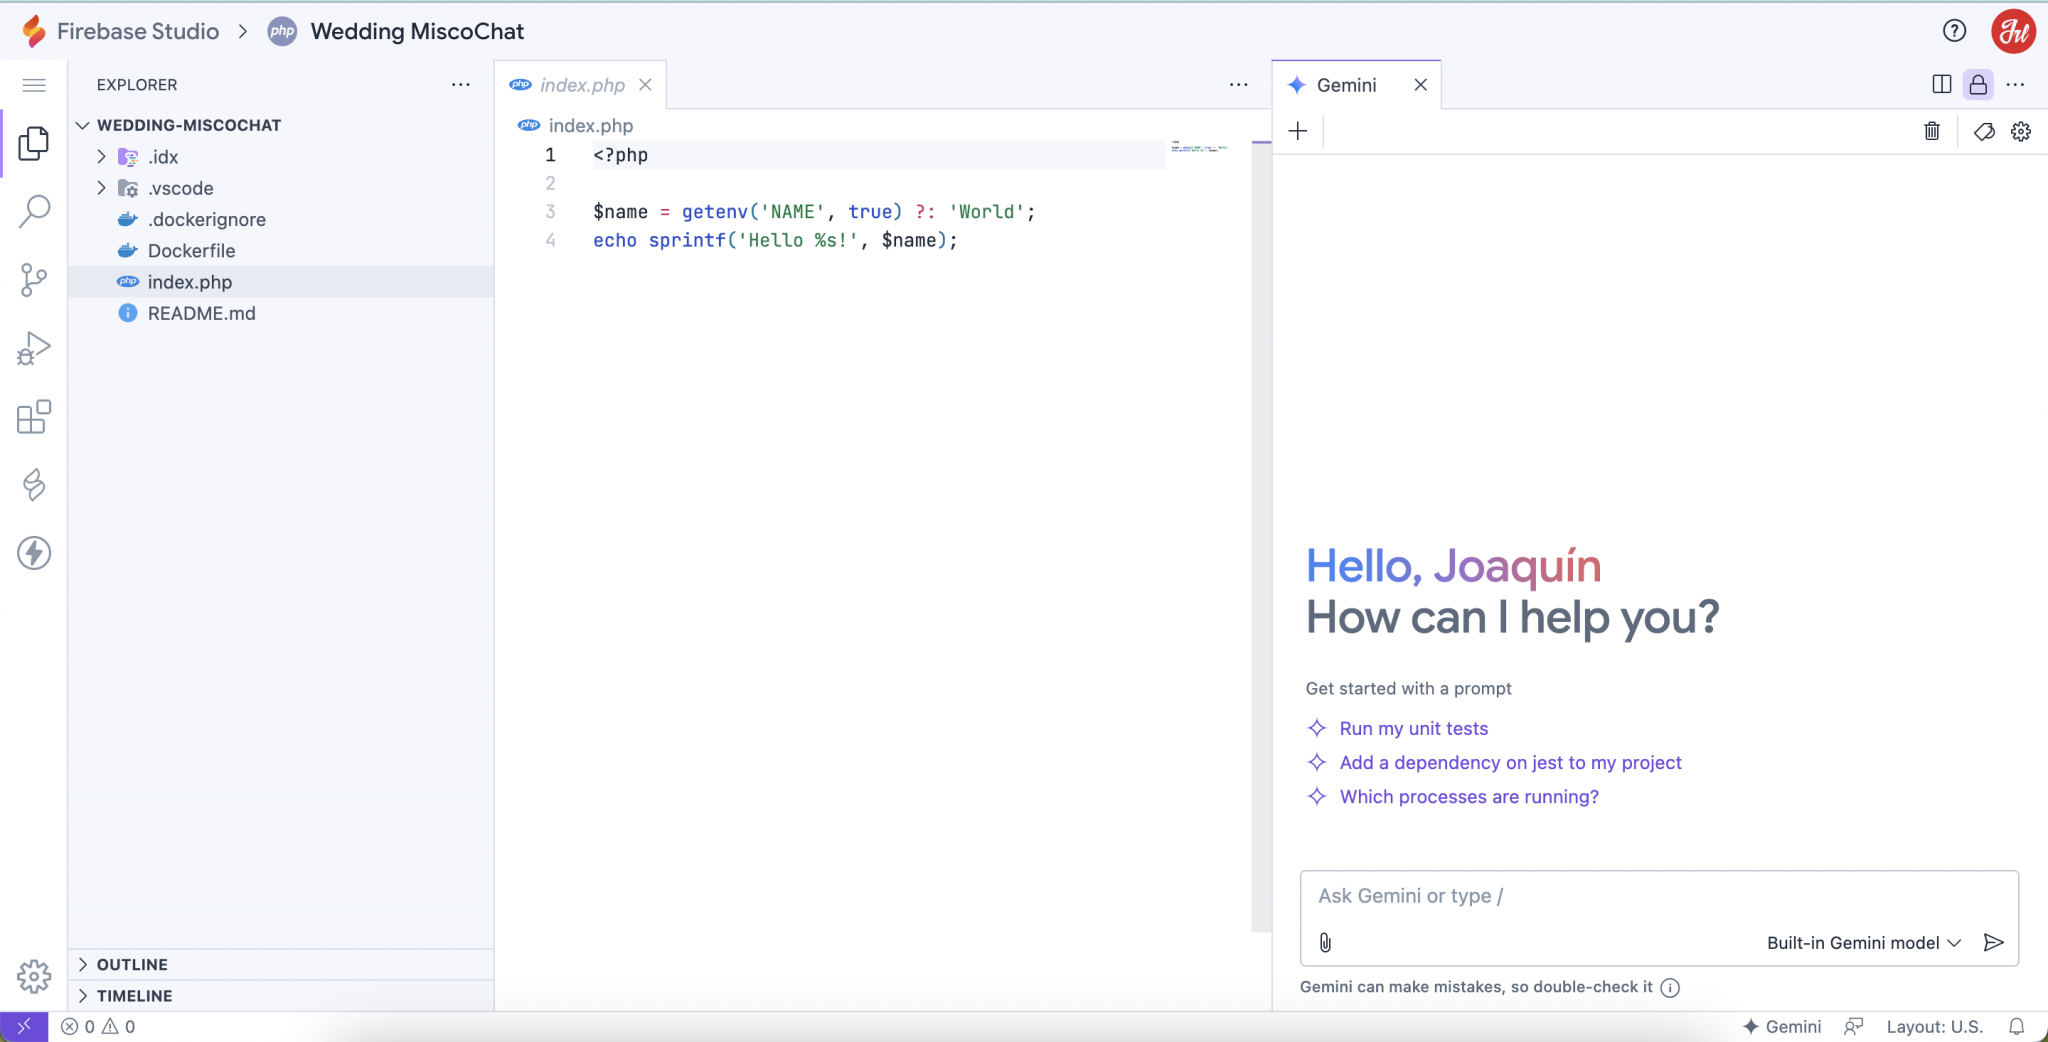Collapse the WEDDING-MISCOCHAT folder
The image size is (2048, 1042).
pos(83,124)
